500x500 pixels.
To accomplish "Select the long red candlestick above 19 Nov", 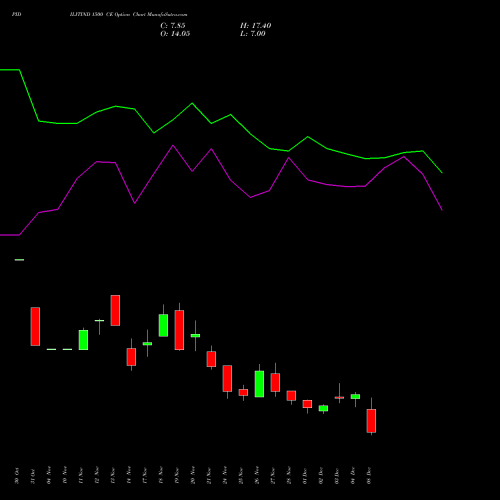I will click(x=179, y=330).
